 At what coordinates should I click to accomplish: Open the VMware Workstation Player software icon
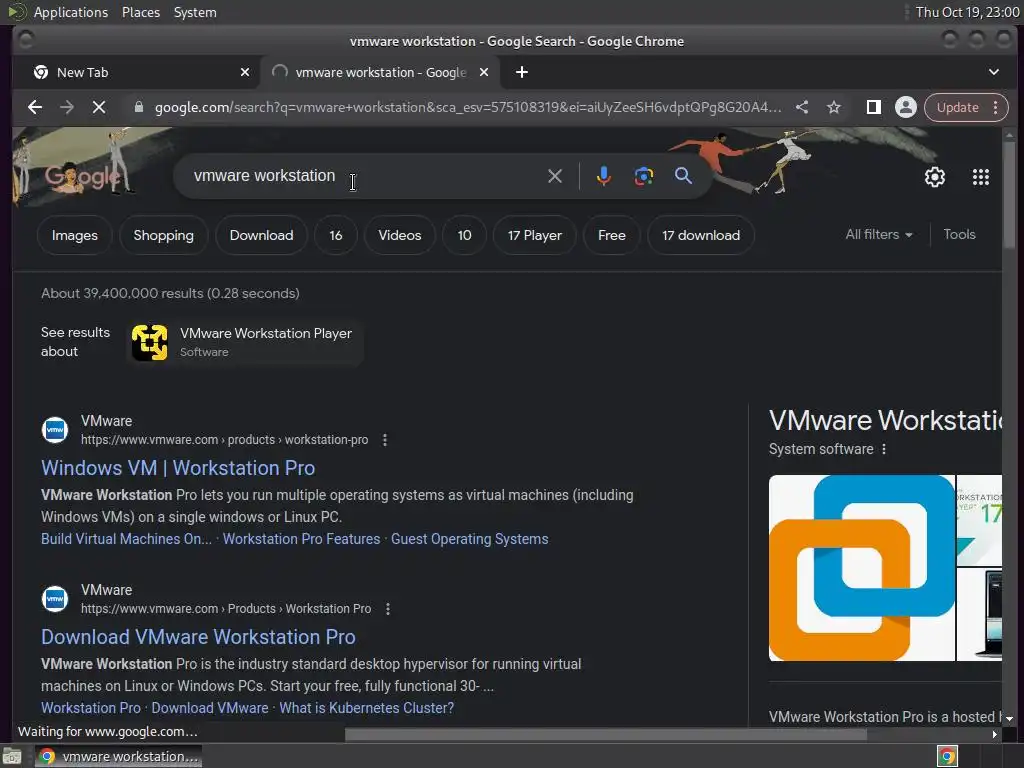150,342
